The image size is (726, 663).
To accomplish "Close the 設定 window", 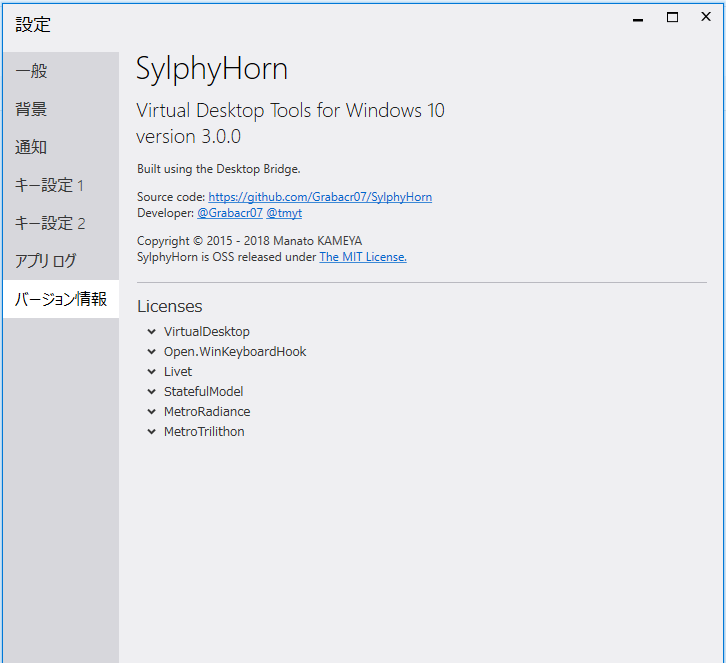I will click(x=706, y=17).
